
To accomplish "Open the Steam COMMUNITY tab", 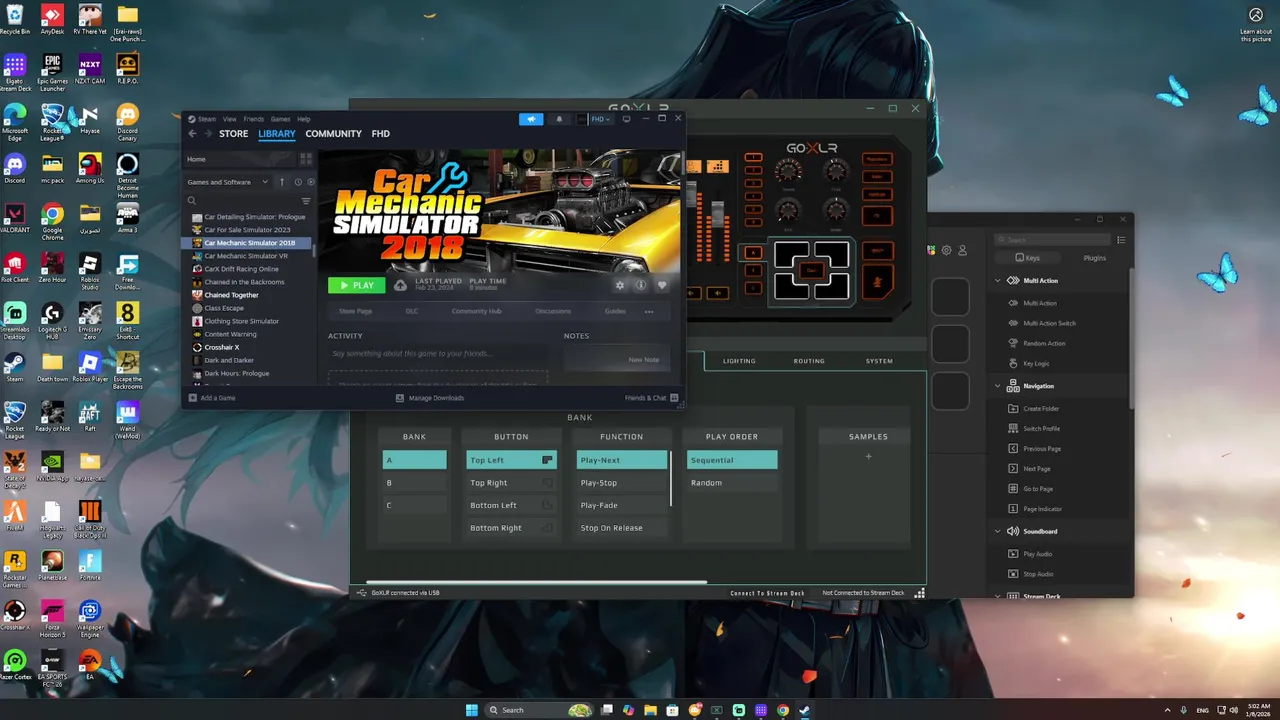I will point(333,134).
